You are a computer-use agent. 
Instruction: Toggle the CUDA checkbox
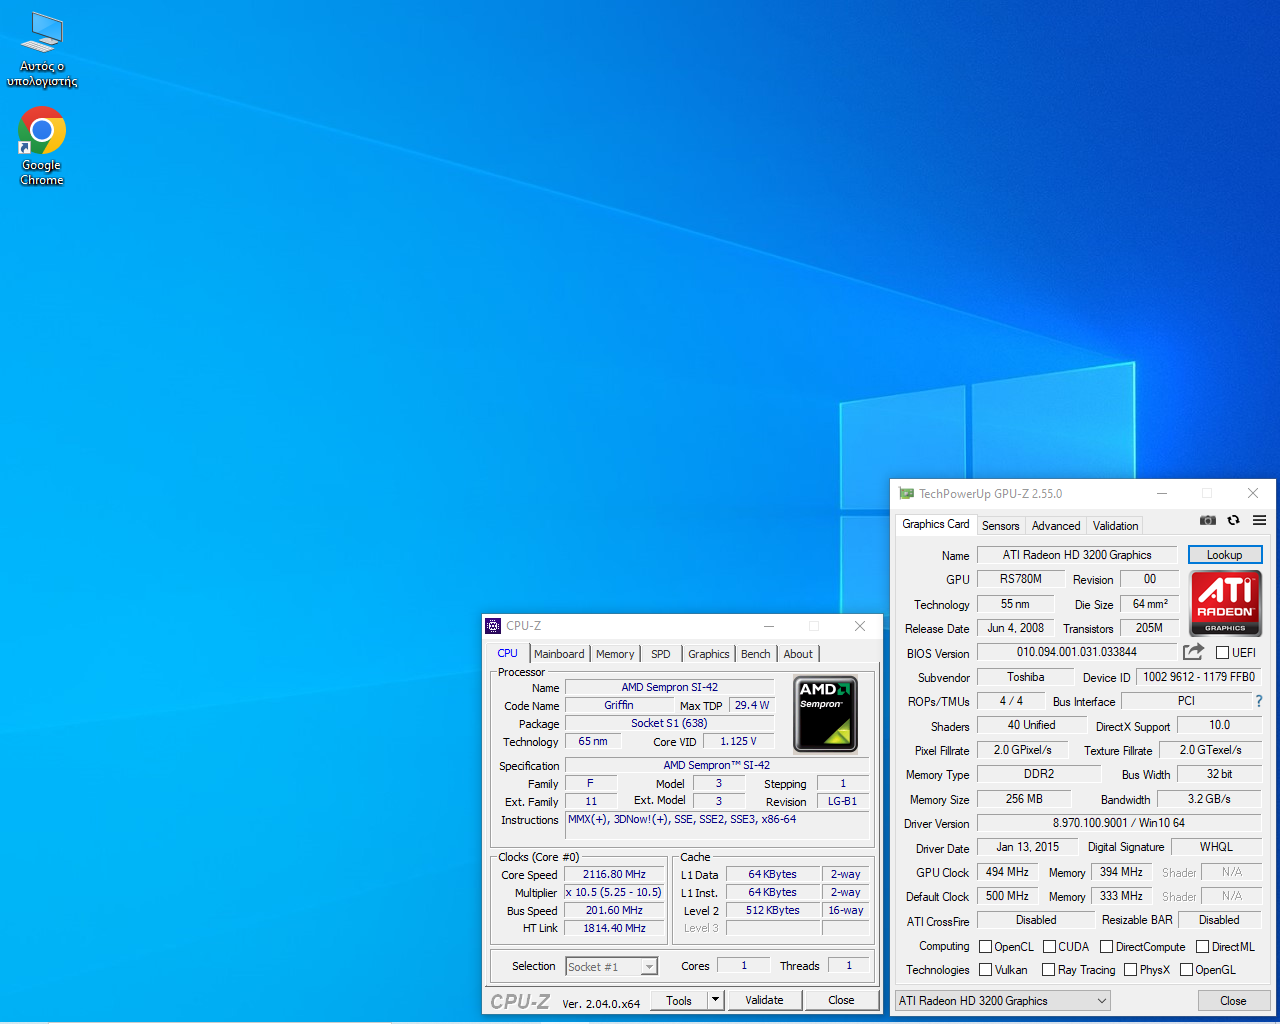[1049, 947]
